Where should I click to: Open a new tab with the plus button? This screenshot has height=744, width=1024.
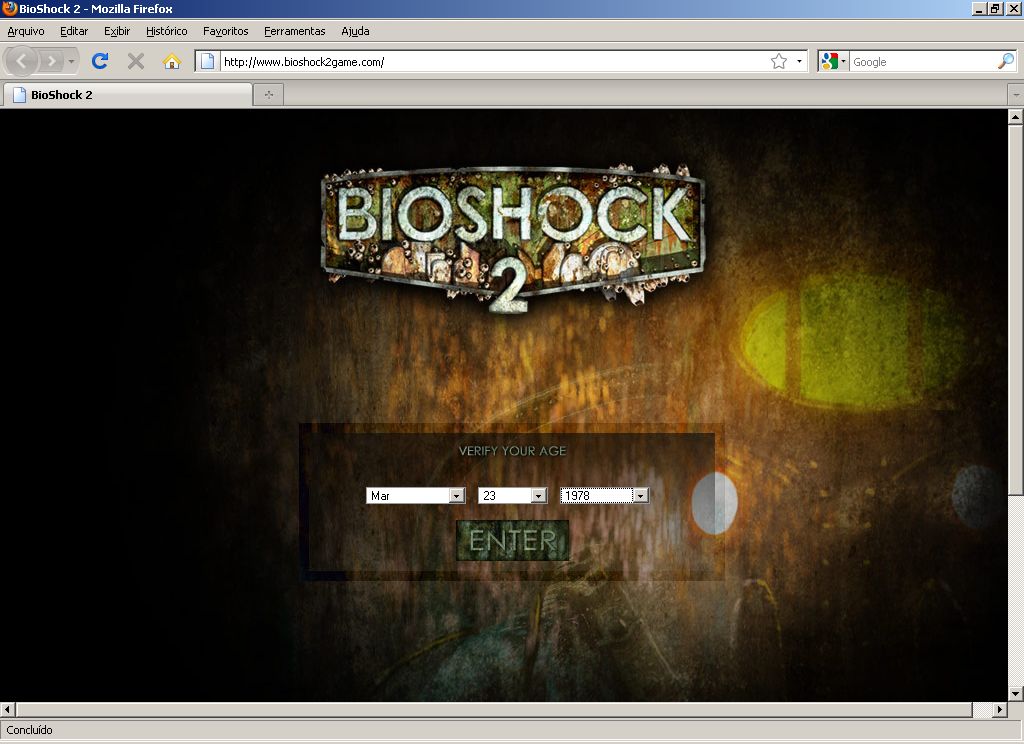(268, 95)
